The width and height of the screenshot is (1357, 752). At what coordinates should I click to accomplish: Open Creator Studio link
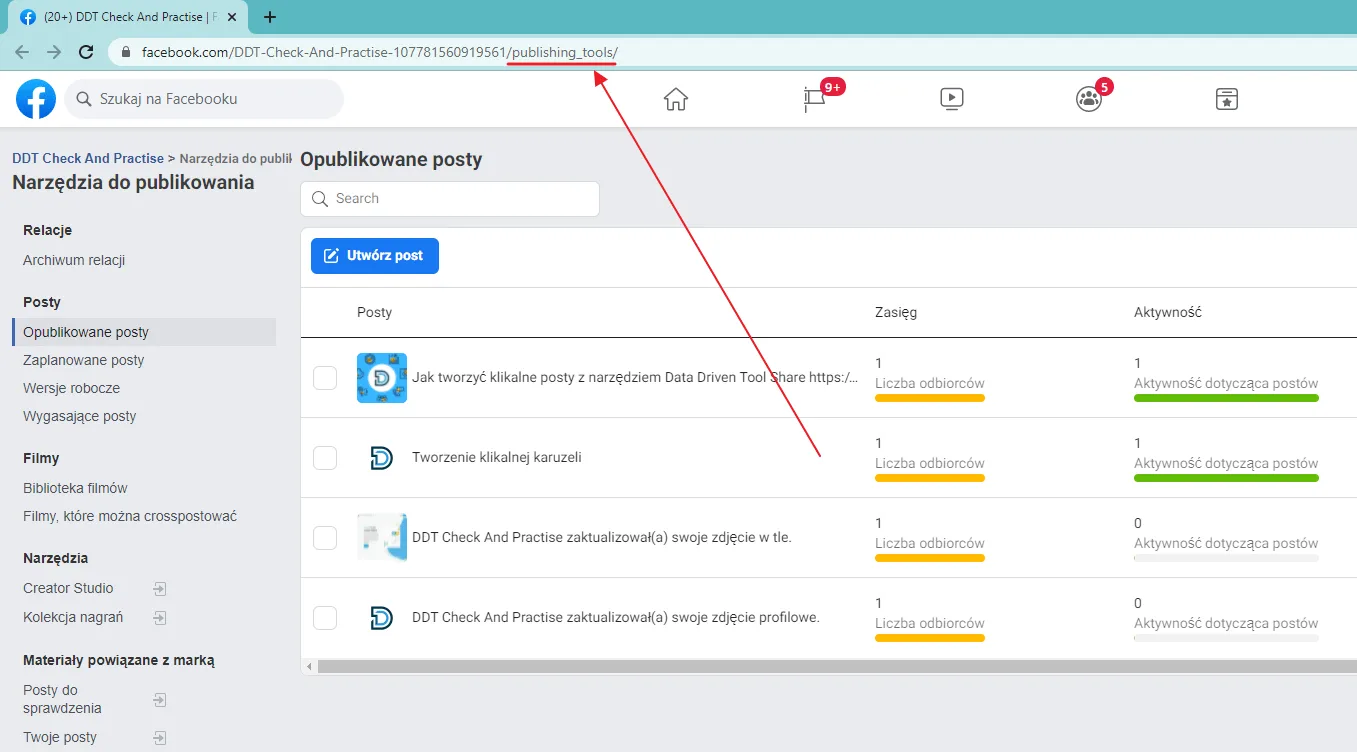click(68, 588)
